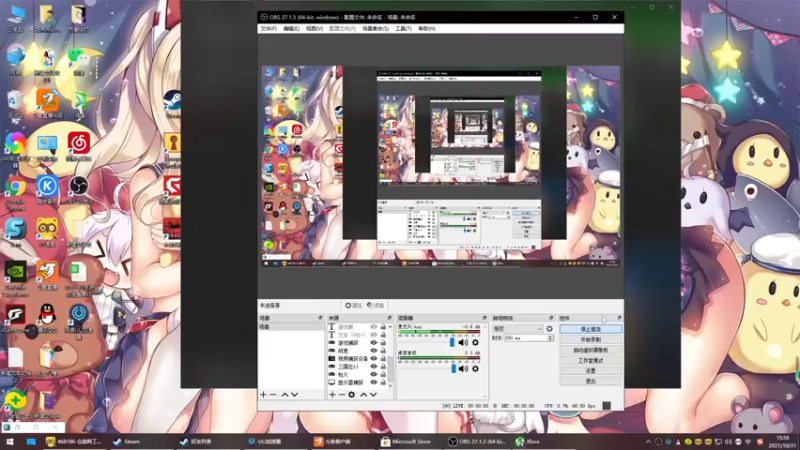The height and width of the screenshot is (450, 800).
Task: Toggle visibility of 显示器捕获 source
Action: tap(373, 382)
